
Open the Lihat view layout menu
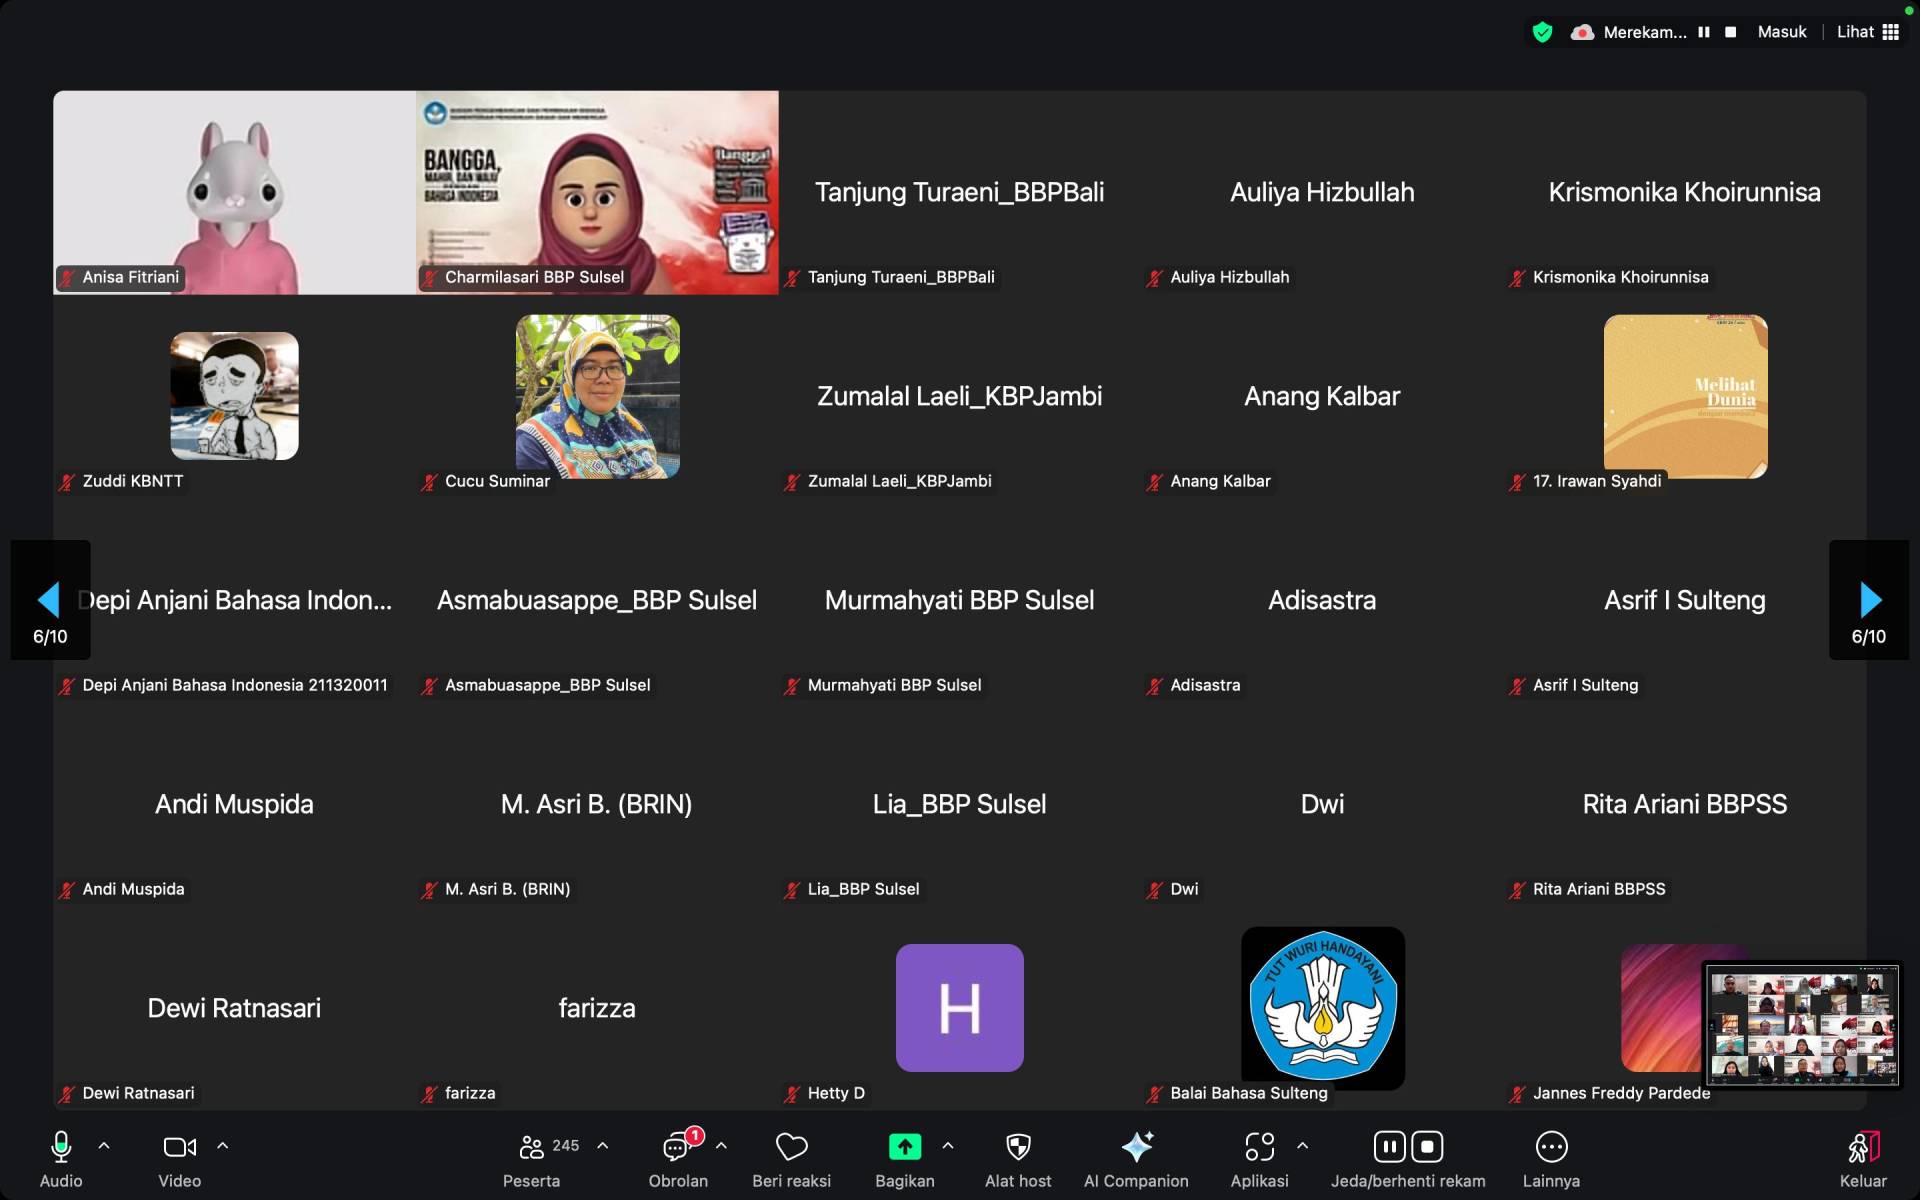1867,32
